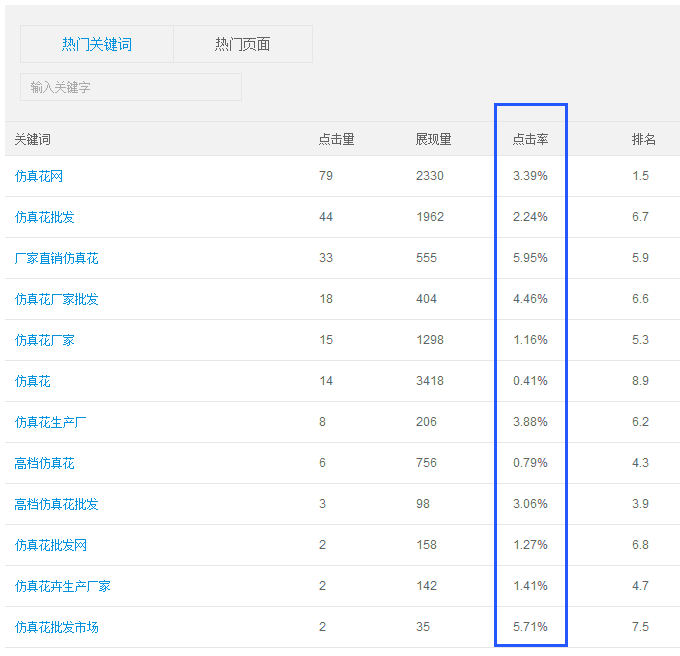680x656 pixels.
Task: Open the 仿真花卉生产厂家 keyword link
Action: pyautogui.click(x=63, y=586)
